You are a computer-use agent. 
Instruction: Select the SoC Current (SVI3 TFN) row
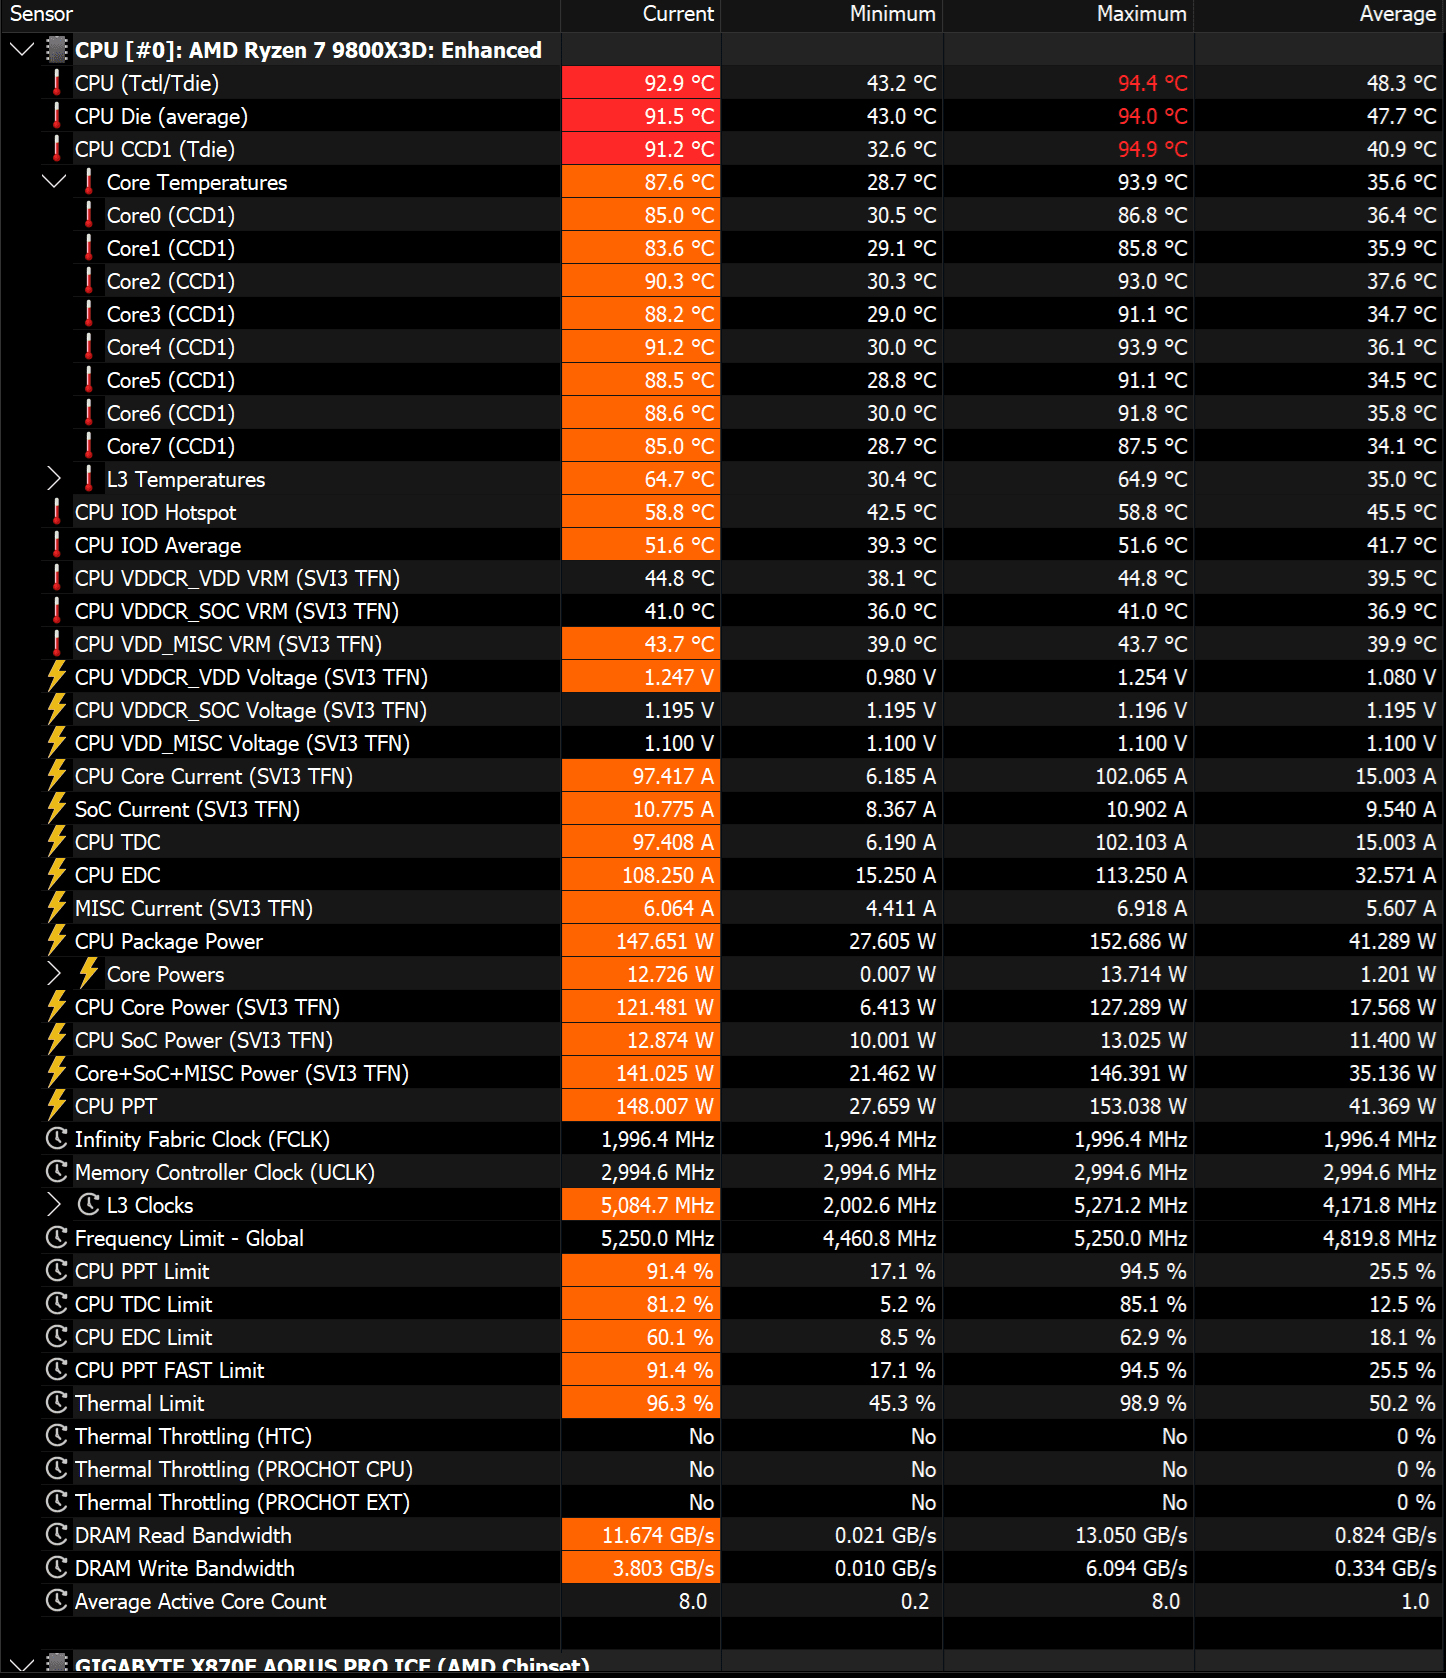click(x=723, y=809)
